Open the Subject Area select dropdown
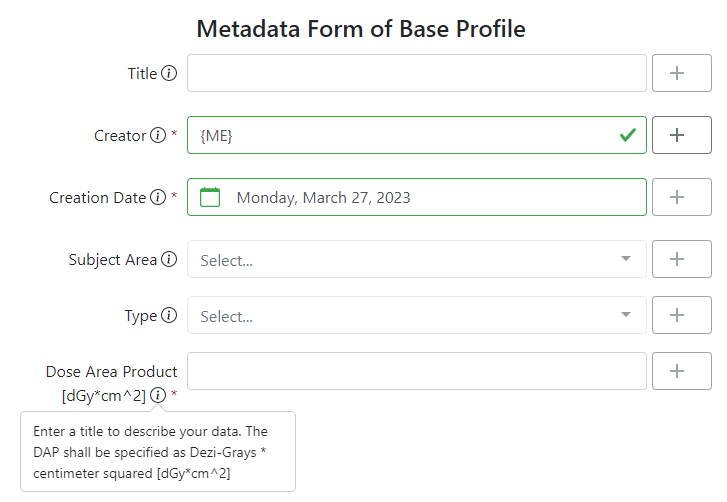 click(x=417, y=259)
